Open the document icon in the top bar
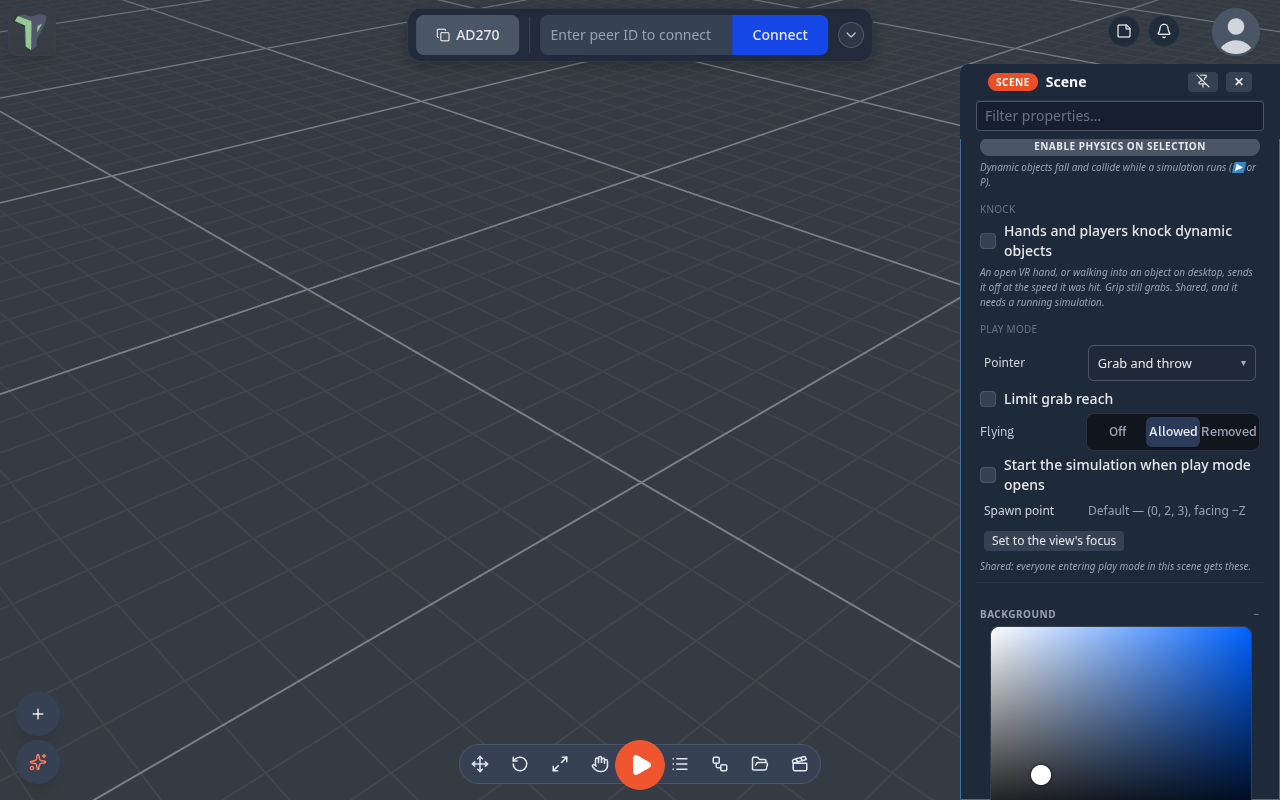The height and width of the screenshot is (800, 1280). (1124, 31)
